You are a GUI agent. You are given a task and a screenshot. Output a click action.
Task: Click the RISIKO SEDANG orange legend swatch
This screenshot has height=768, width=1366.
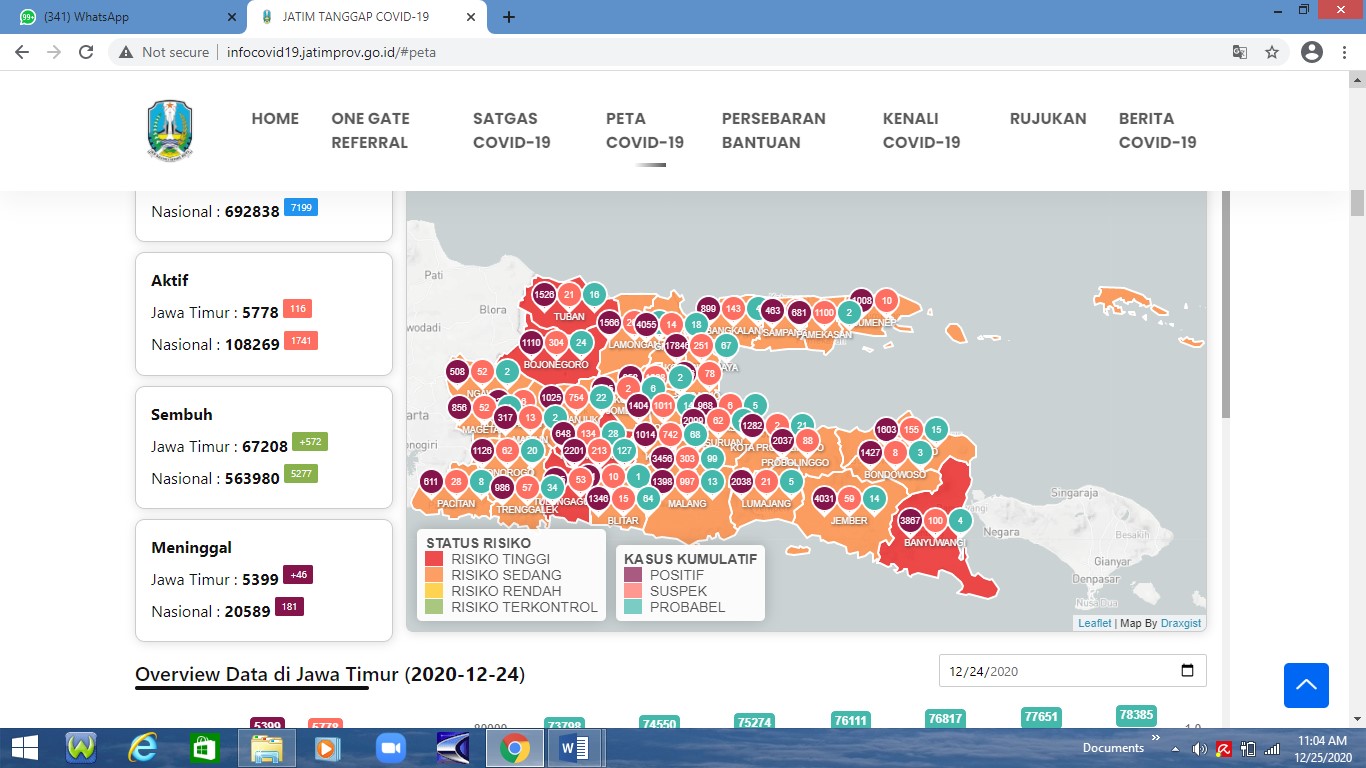coord(433,575)
